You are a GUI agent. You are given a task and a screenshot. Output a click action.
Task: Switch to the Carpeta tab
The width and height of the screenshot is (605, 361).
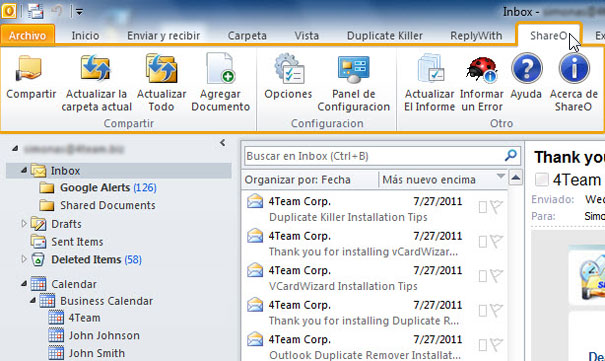247,36
